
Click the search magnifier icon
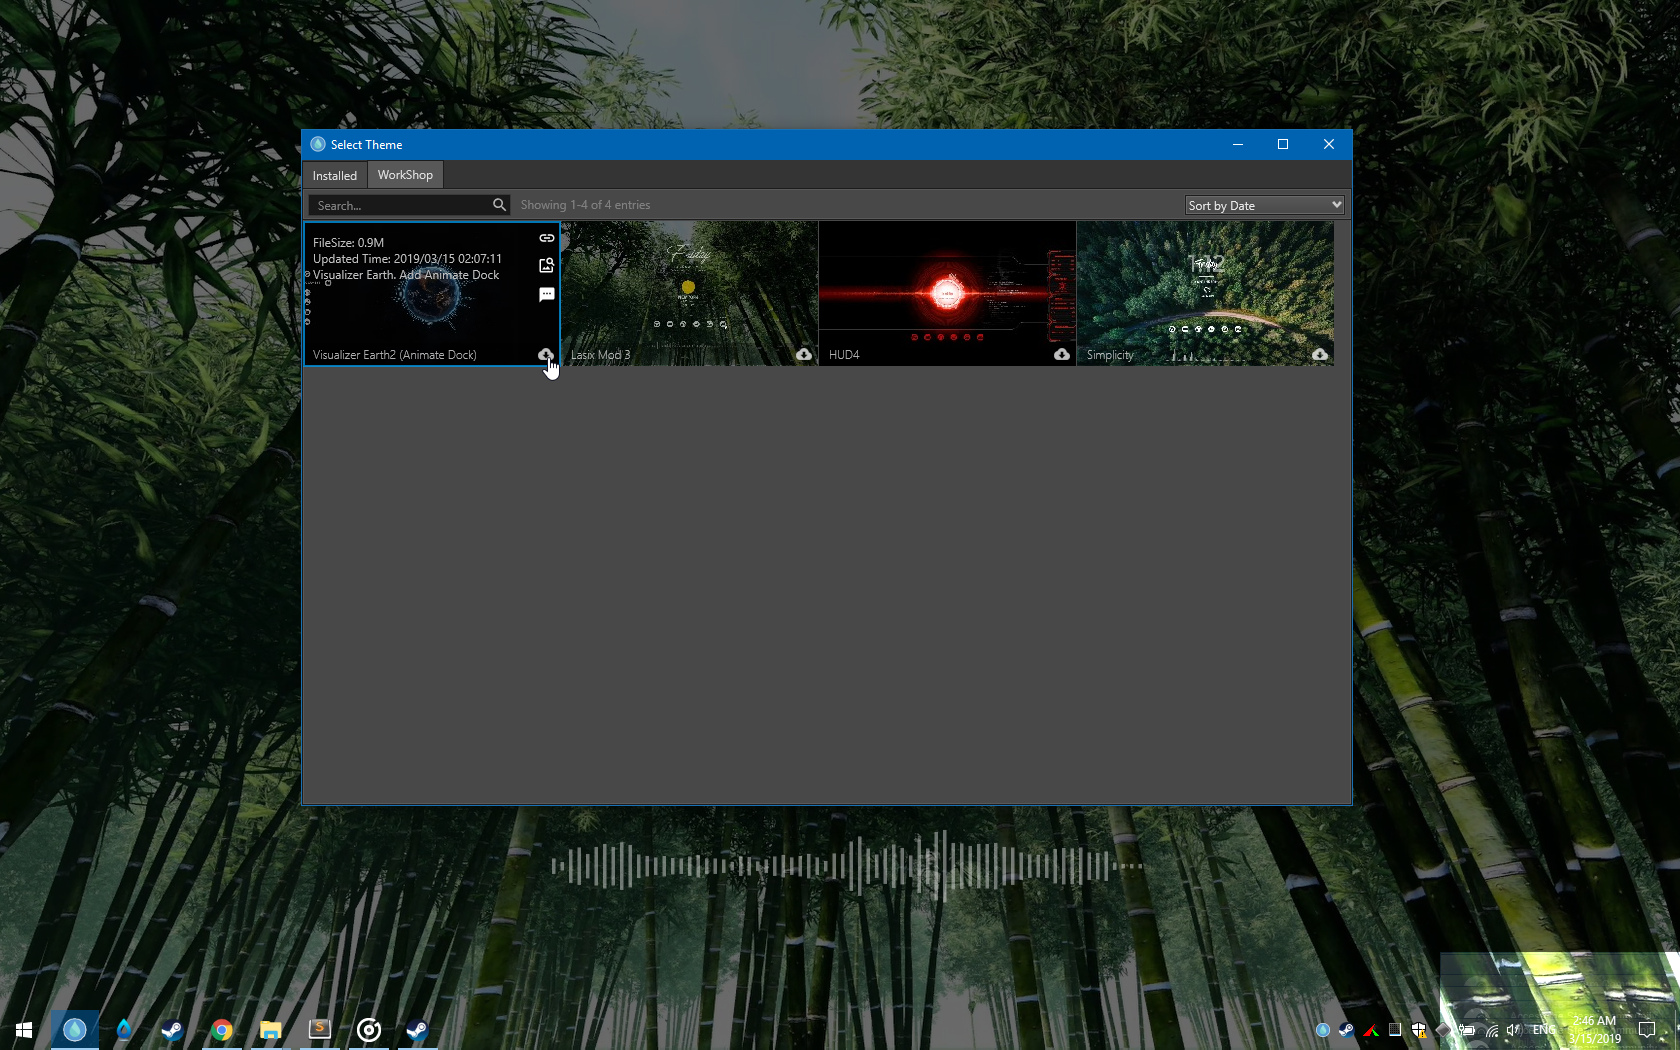(499, 205)
